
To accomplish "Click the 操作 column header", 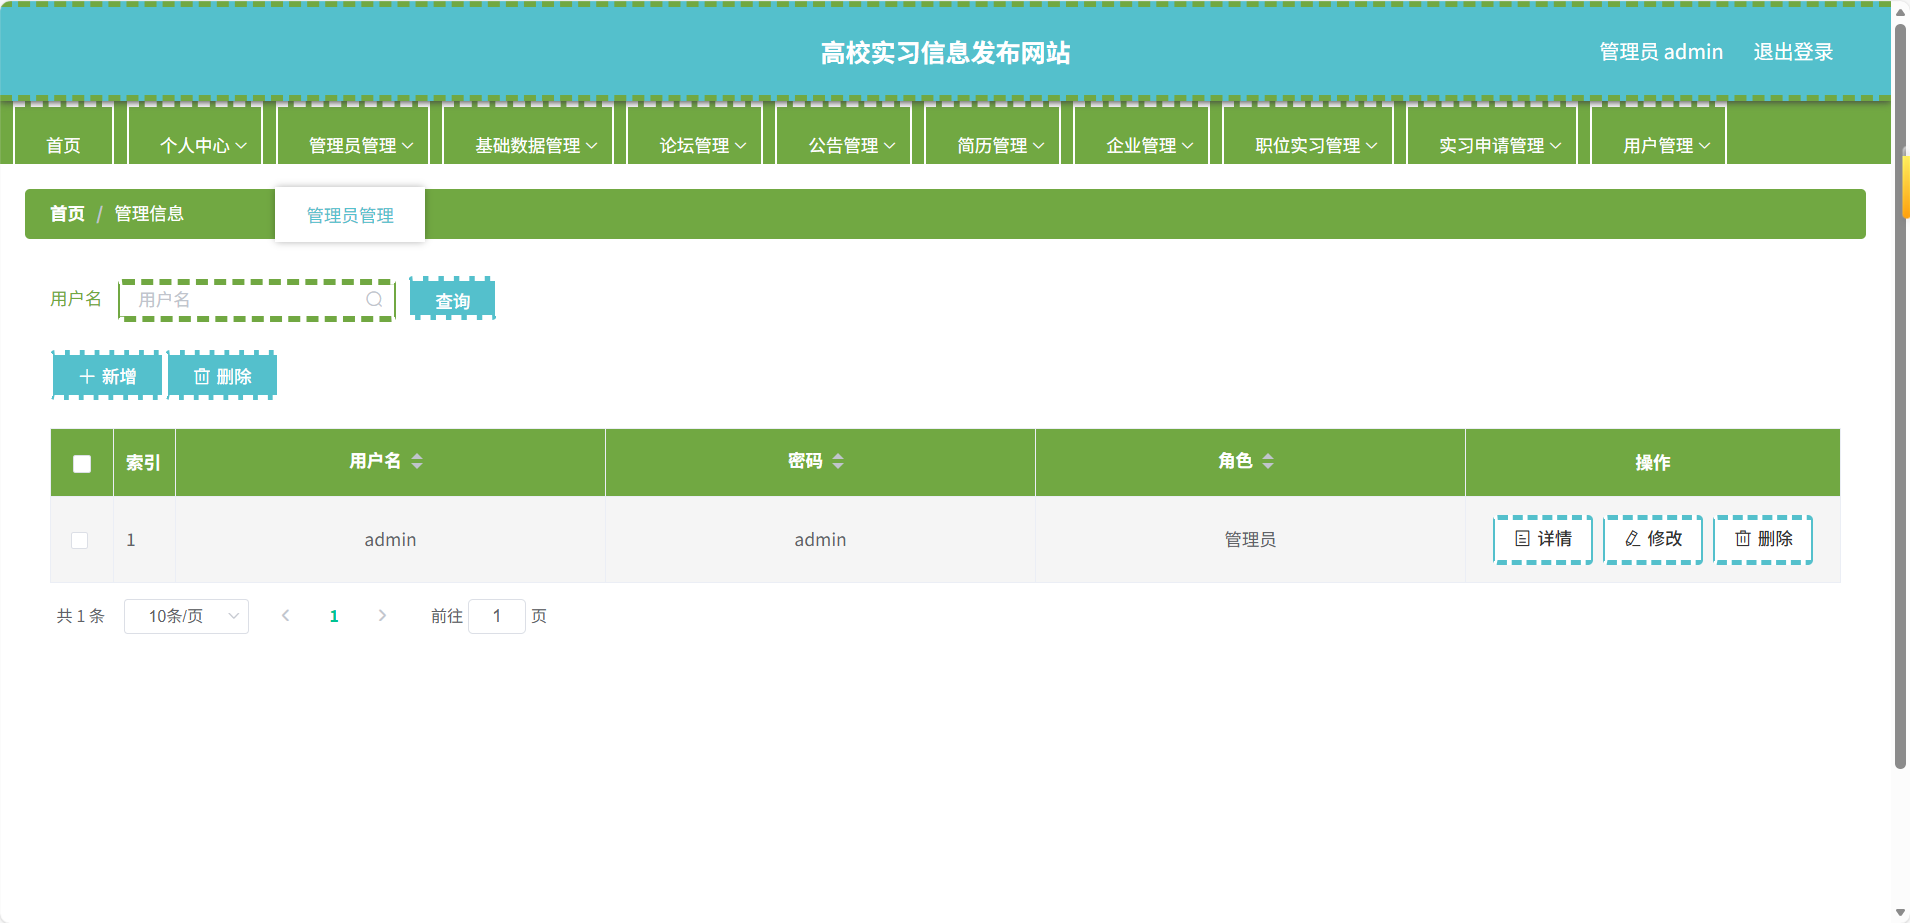I will click(x=1652, y=462).
